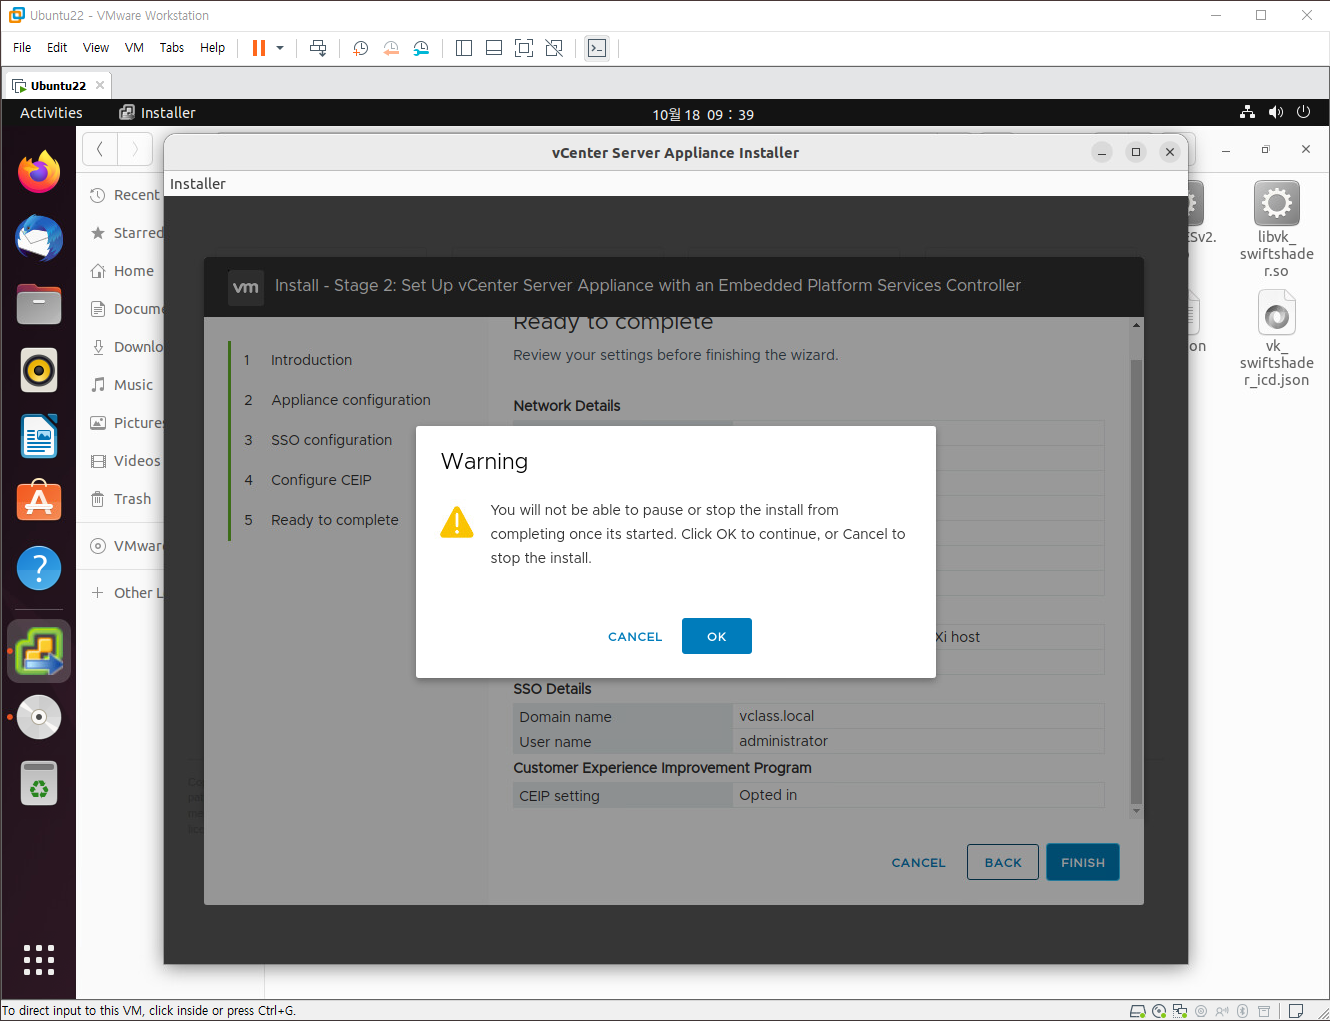Select Ready to complete wizard step
The height and width of the screenshot is (1021, 1330).
coord(334,520)
